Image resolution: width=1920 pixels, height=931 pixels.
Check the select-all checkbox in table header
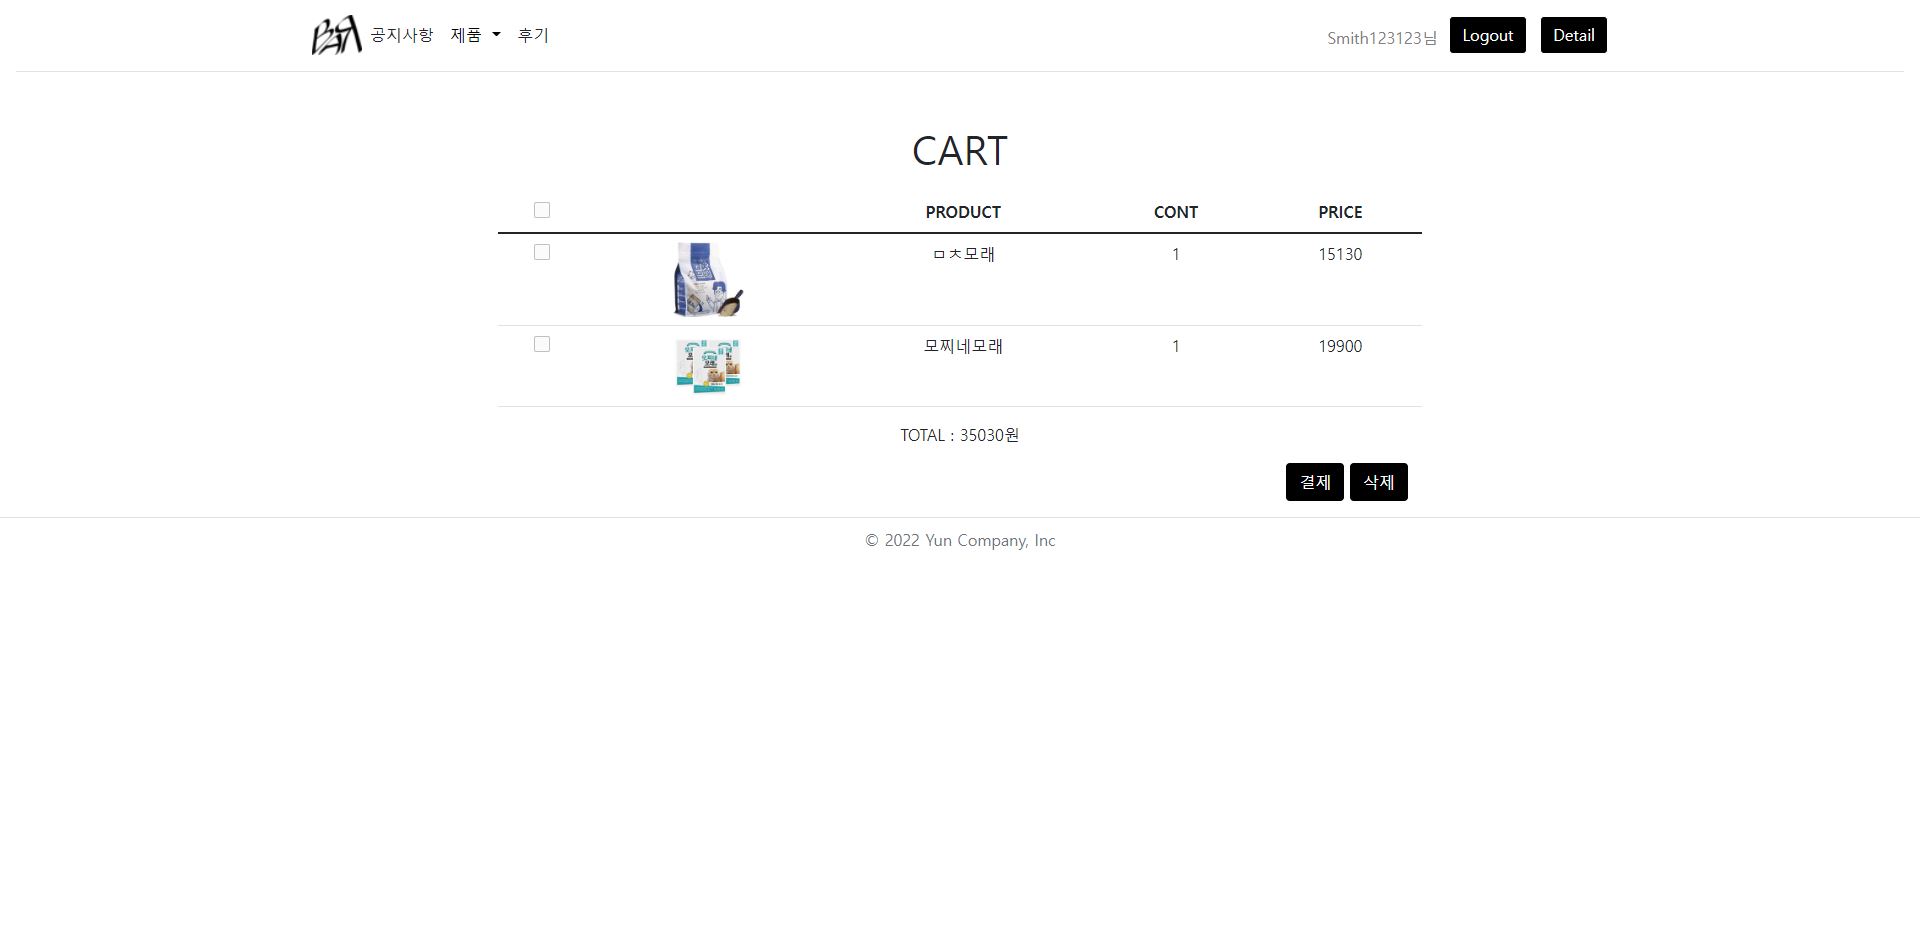click(542, 210)
